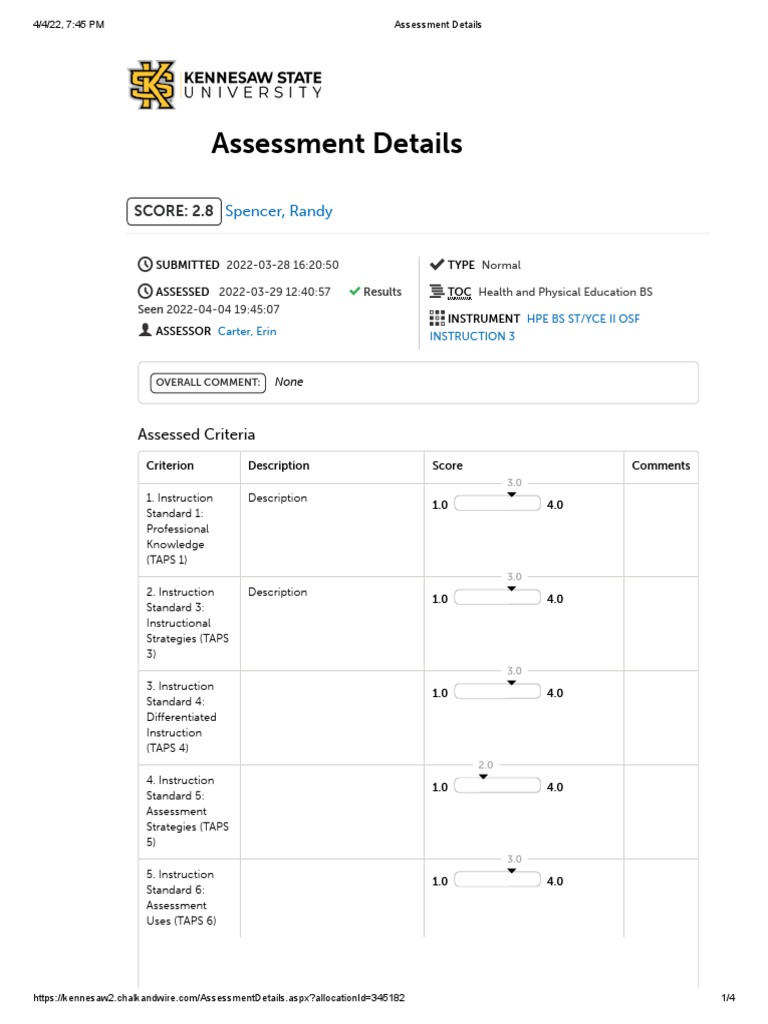Click the grid icon beside INSTRUMENT

[x=437, y=318]
